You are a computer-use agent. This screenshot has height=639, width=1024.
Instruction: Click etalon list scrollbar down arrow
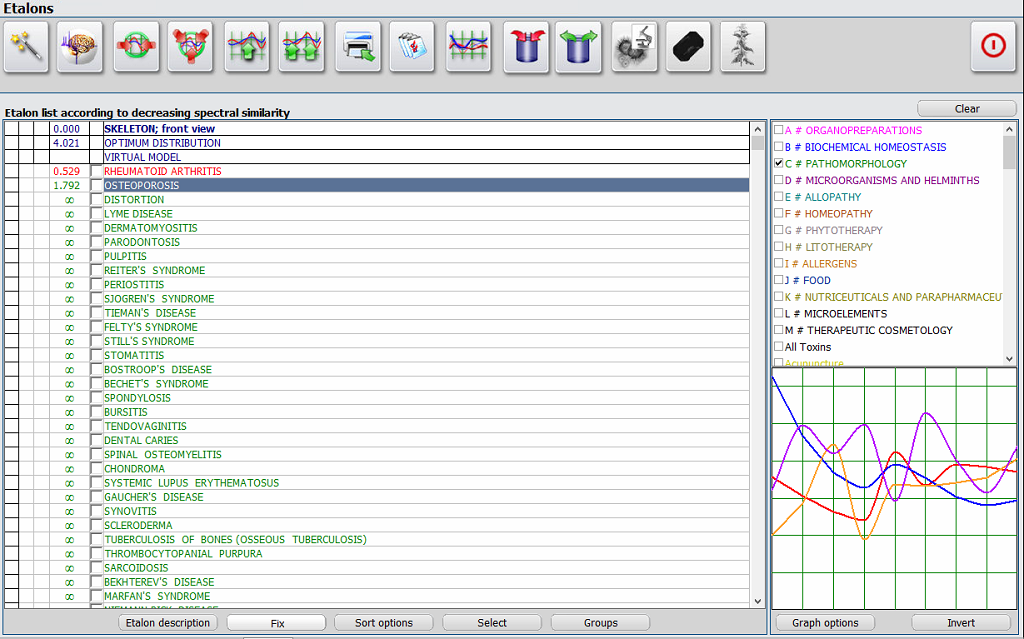coord(757,601)
